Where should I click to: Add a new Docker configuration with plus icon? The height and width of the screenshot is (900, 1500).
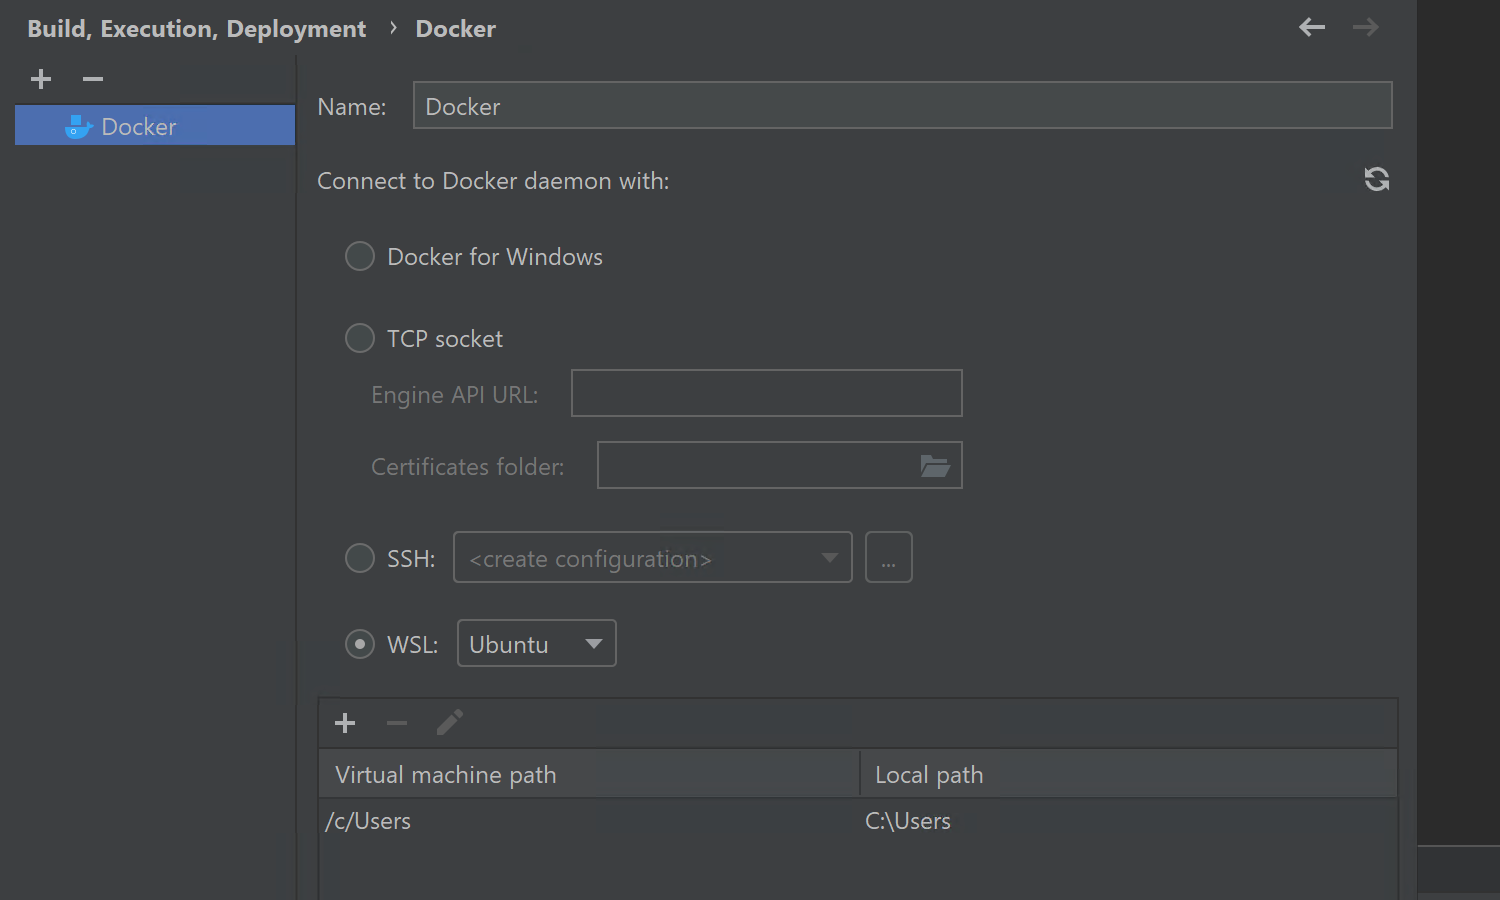[x=41, y=79]
